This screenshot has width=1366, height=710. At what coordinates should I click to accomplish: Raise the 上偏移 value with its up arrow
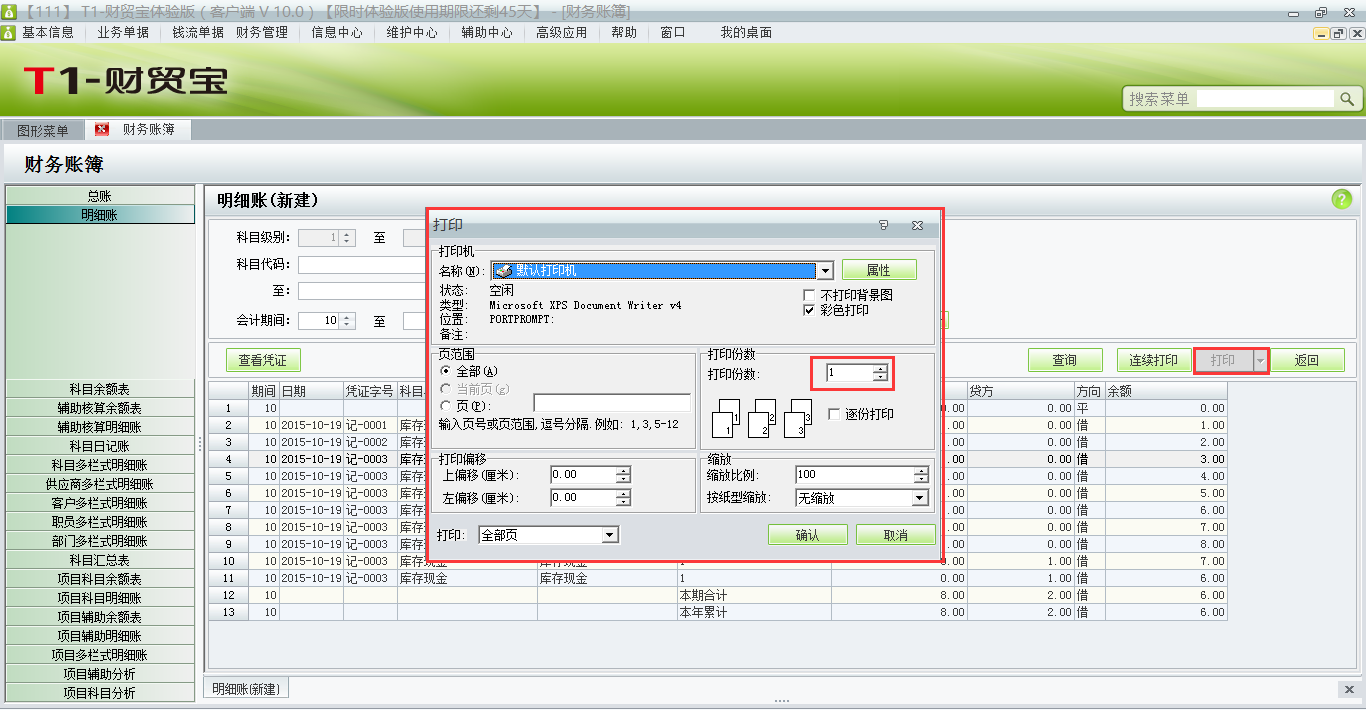[623, 471]
